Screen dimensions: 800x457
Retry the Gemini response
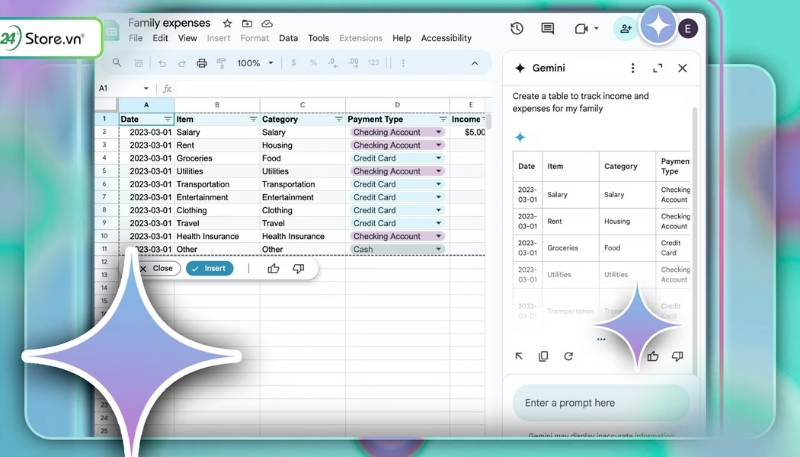(568, 356)
